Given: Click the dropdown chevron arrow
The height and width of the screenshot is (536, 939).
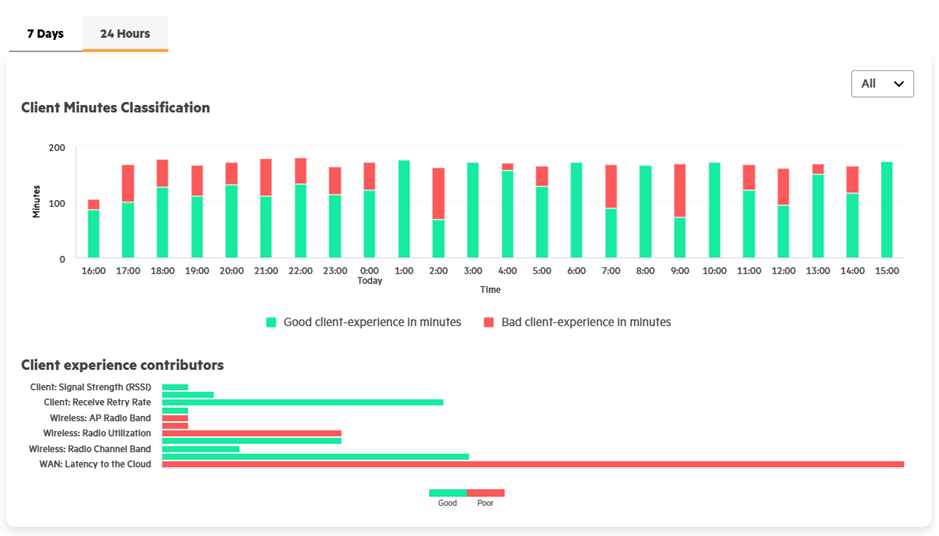Looking at the screenshot, I should tap(898, 84).
